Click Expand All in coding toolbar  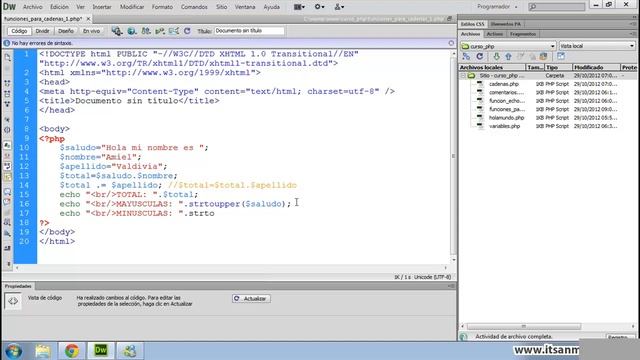pyautogui.click(x=7, y=104)
